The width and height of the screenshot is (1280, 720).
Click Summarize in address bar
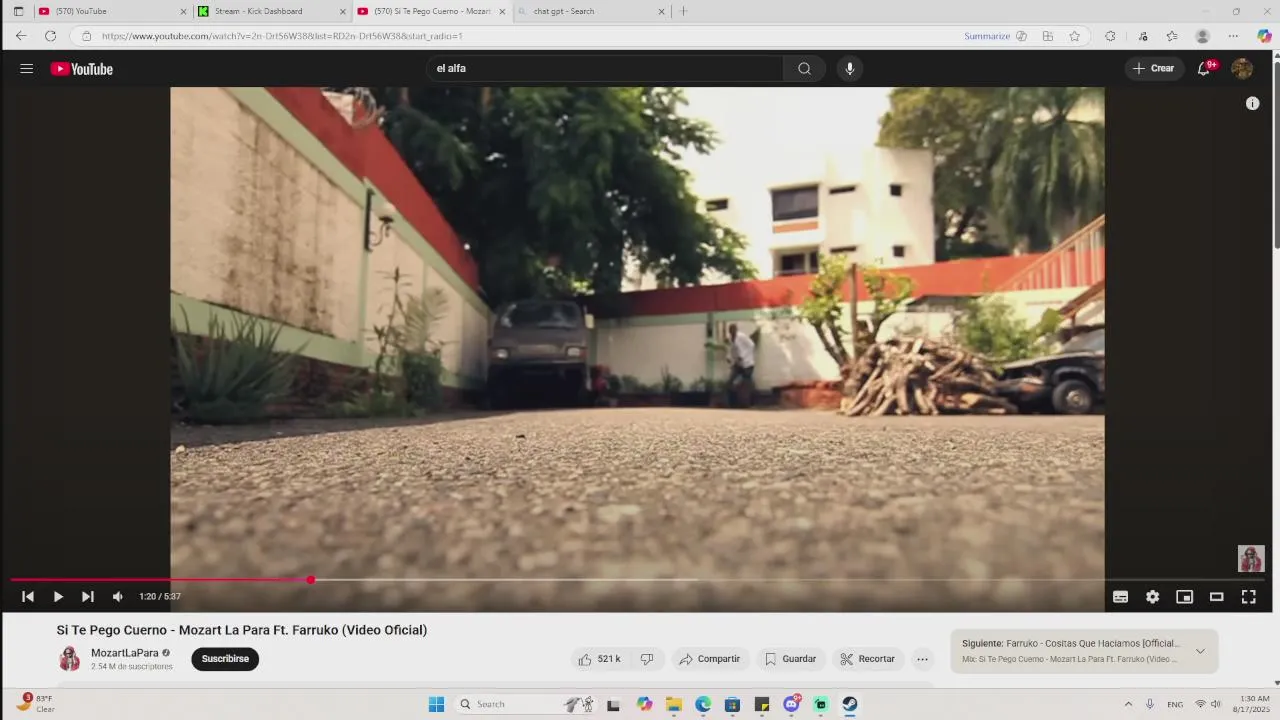coord(987,36)
